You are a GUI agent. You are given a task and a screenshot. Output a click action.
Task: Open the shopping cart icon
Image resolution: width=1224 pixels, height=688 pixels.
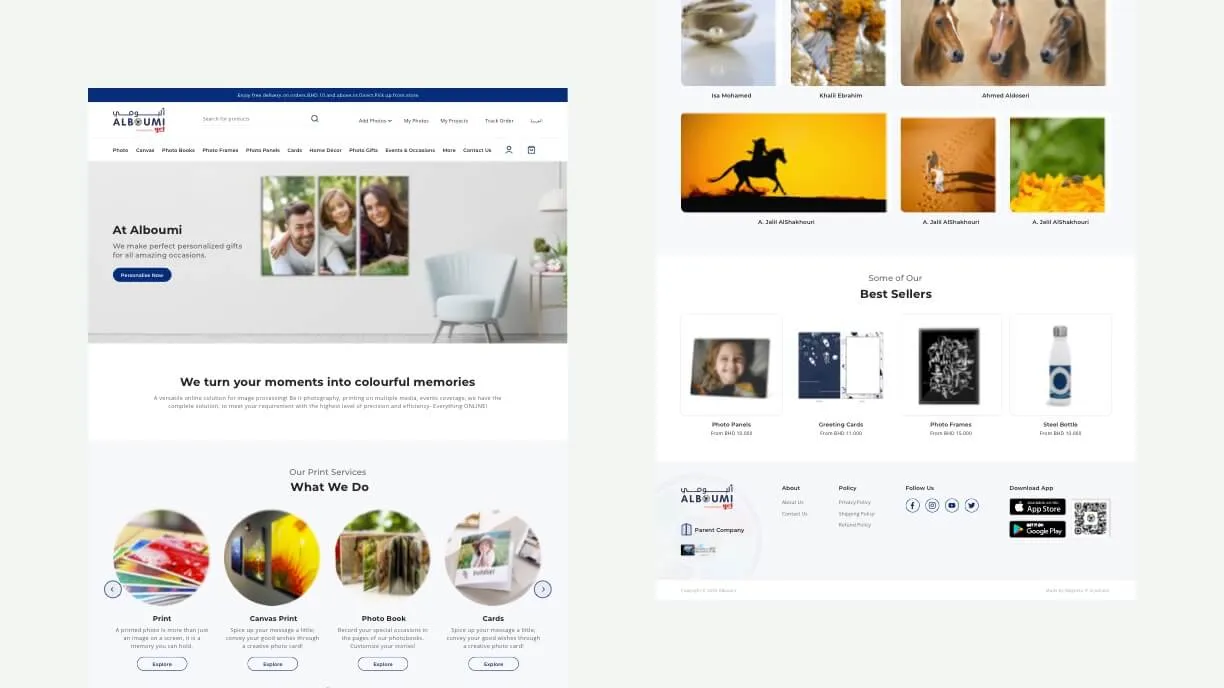[x=531, y=149]
